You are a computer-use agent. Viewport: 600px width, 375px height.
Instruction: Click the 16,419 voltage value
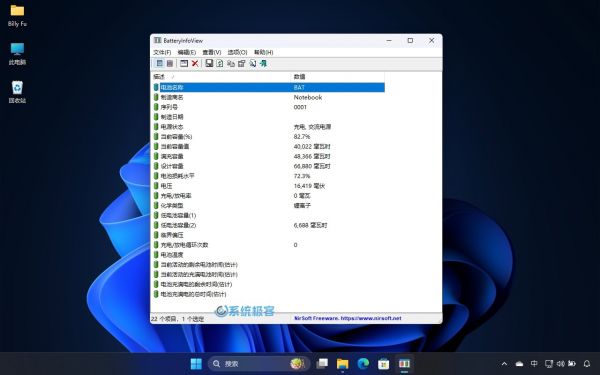click(309, 186)
